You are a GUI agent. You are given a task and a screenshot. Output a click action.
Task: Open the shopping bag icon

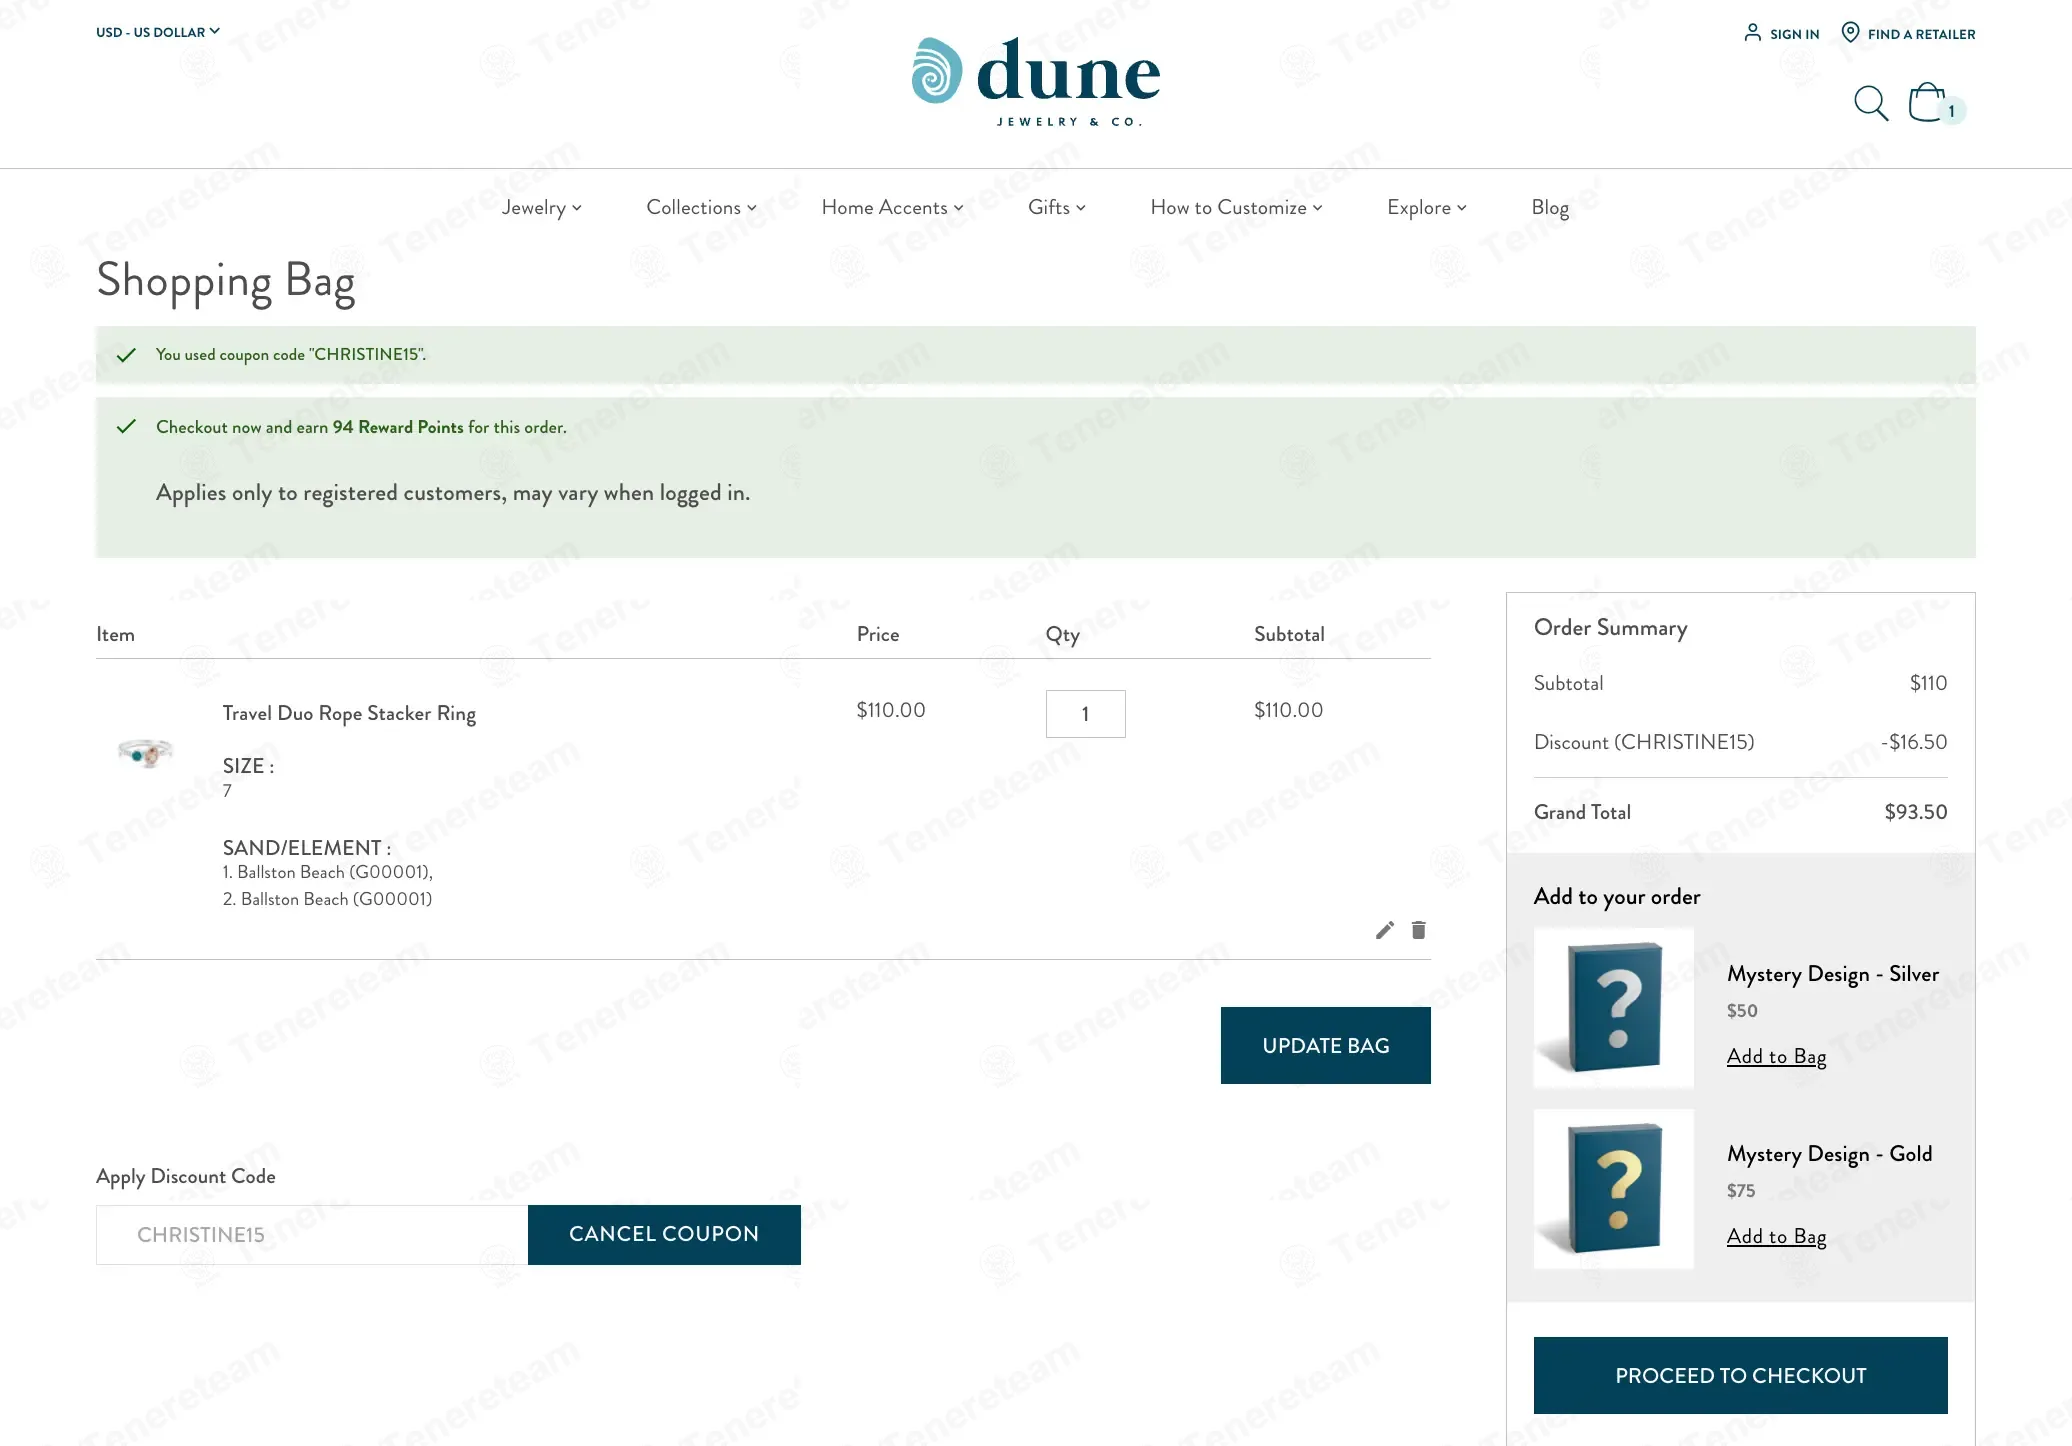1926,102
